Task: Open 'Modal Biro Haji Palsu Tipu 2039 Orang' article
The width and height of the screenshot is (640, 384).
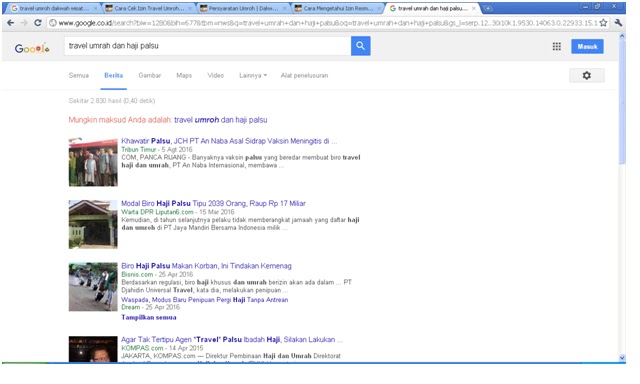Action: [x=213, y=203]
